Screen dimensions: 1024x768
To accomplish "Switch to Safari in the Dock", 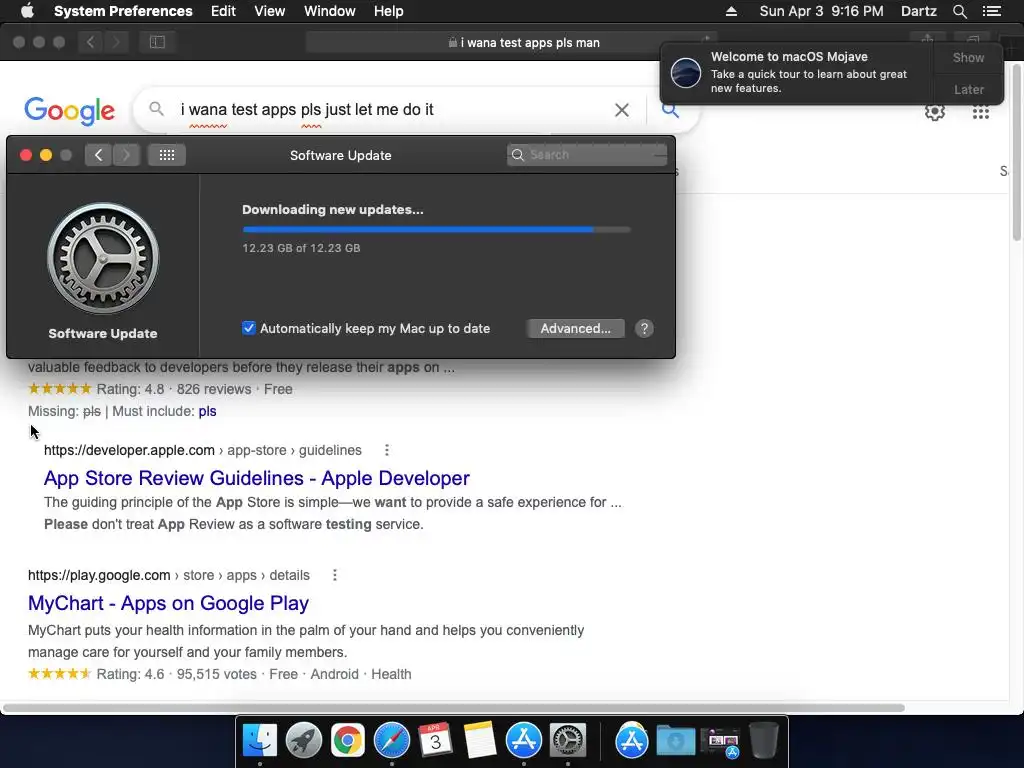I will click(x=392, y=741).
